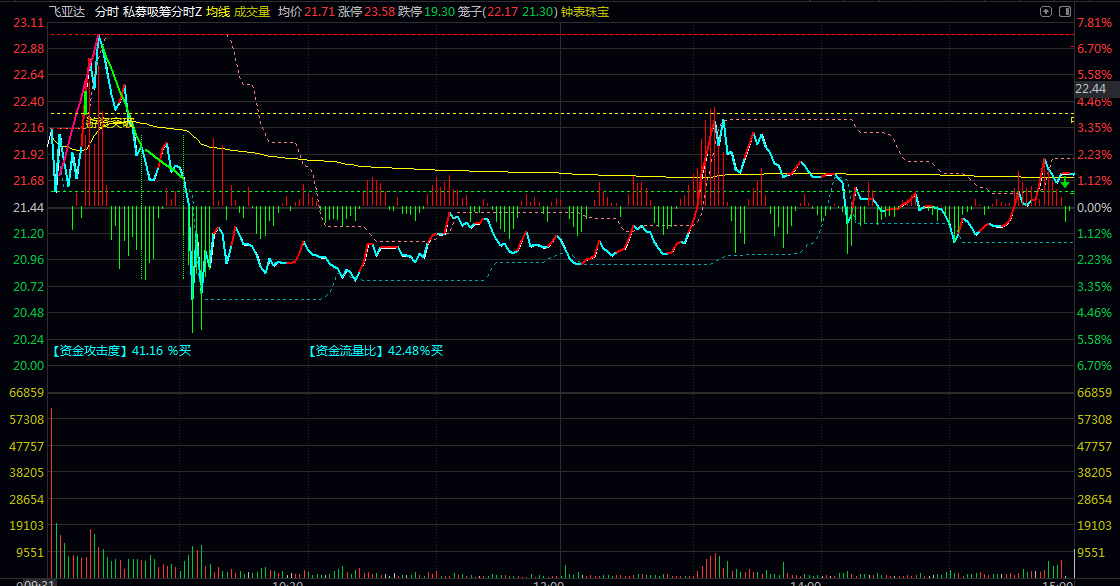Click the up-arrow pop-out chart icon
This screenshot has width=1120, height=586.
coord(1046,11)
